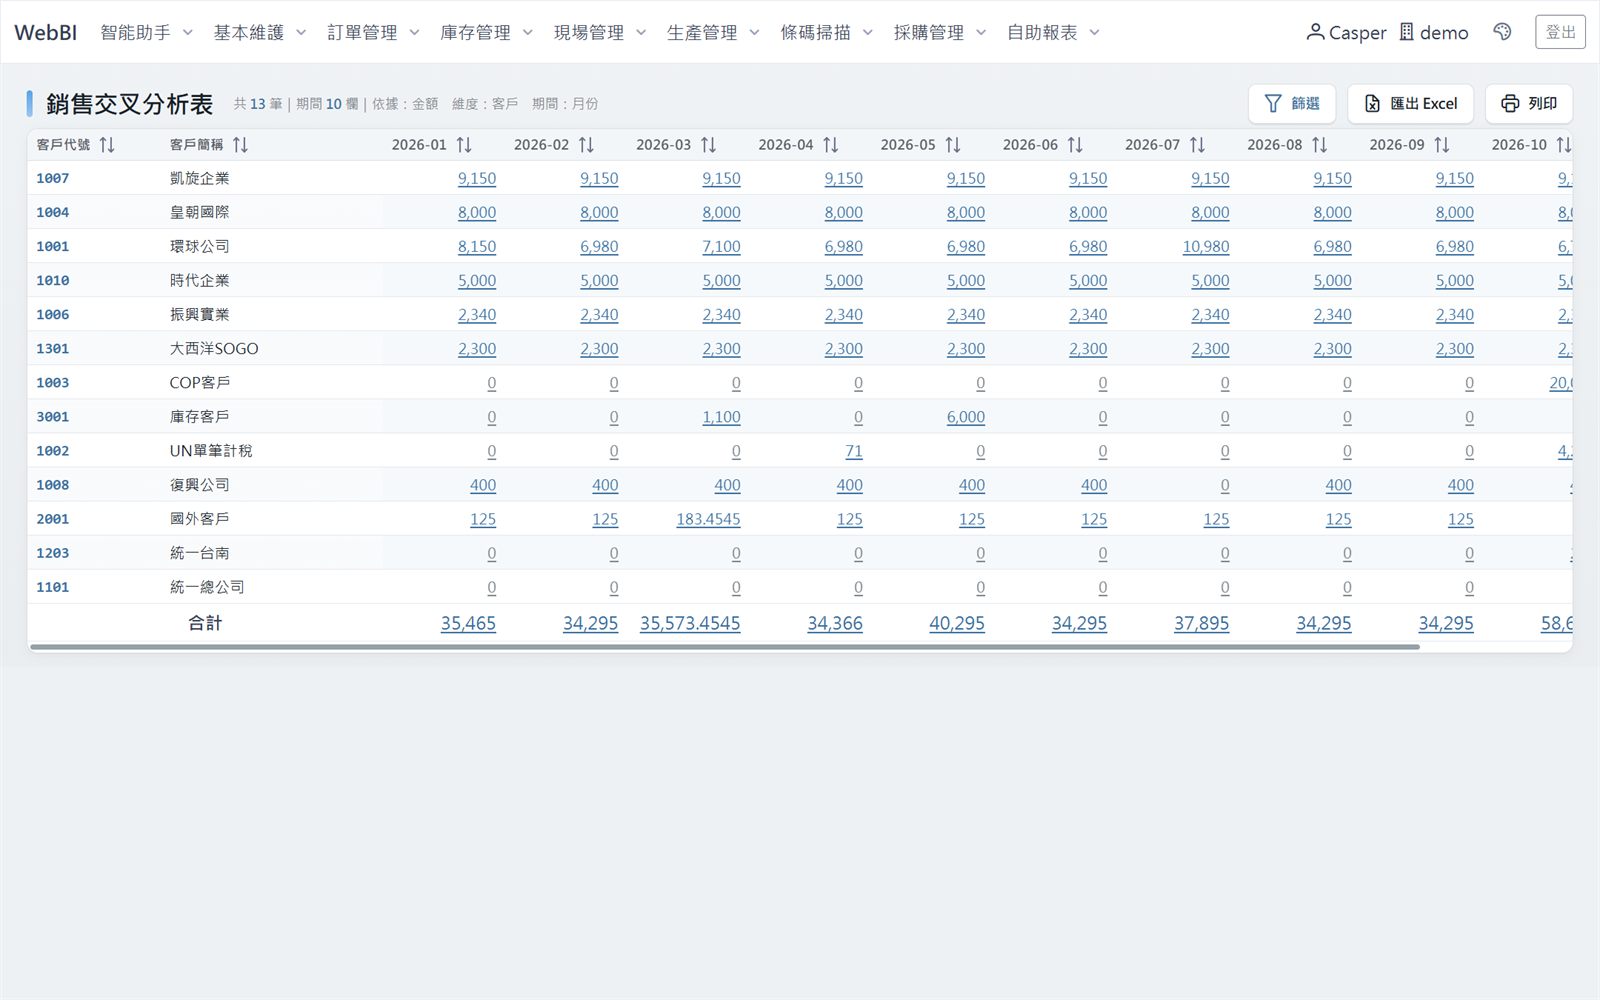The width and height of the screenshot is (1600, 1000).
Task: Click the demo company building icon
Action: [1406, 32]
